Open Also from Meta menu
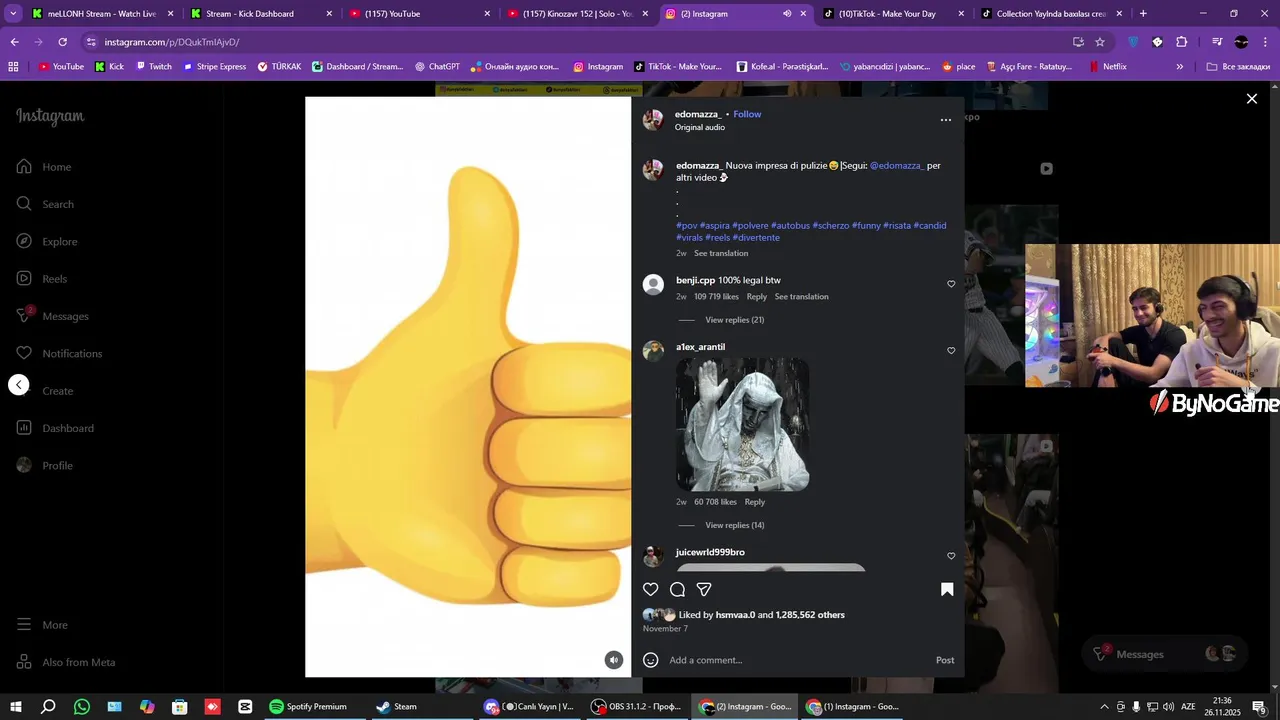Viewport: 1280px width, 720px height. point(65,662)
